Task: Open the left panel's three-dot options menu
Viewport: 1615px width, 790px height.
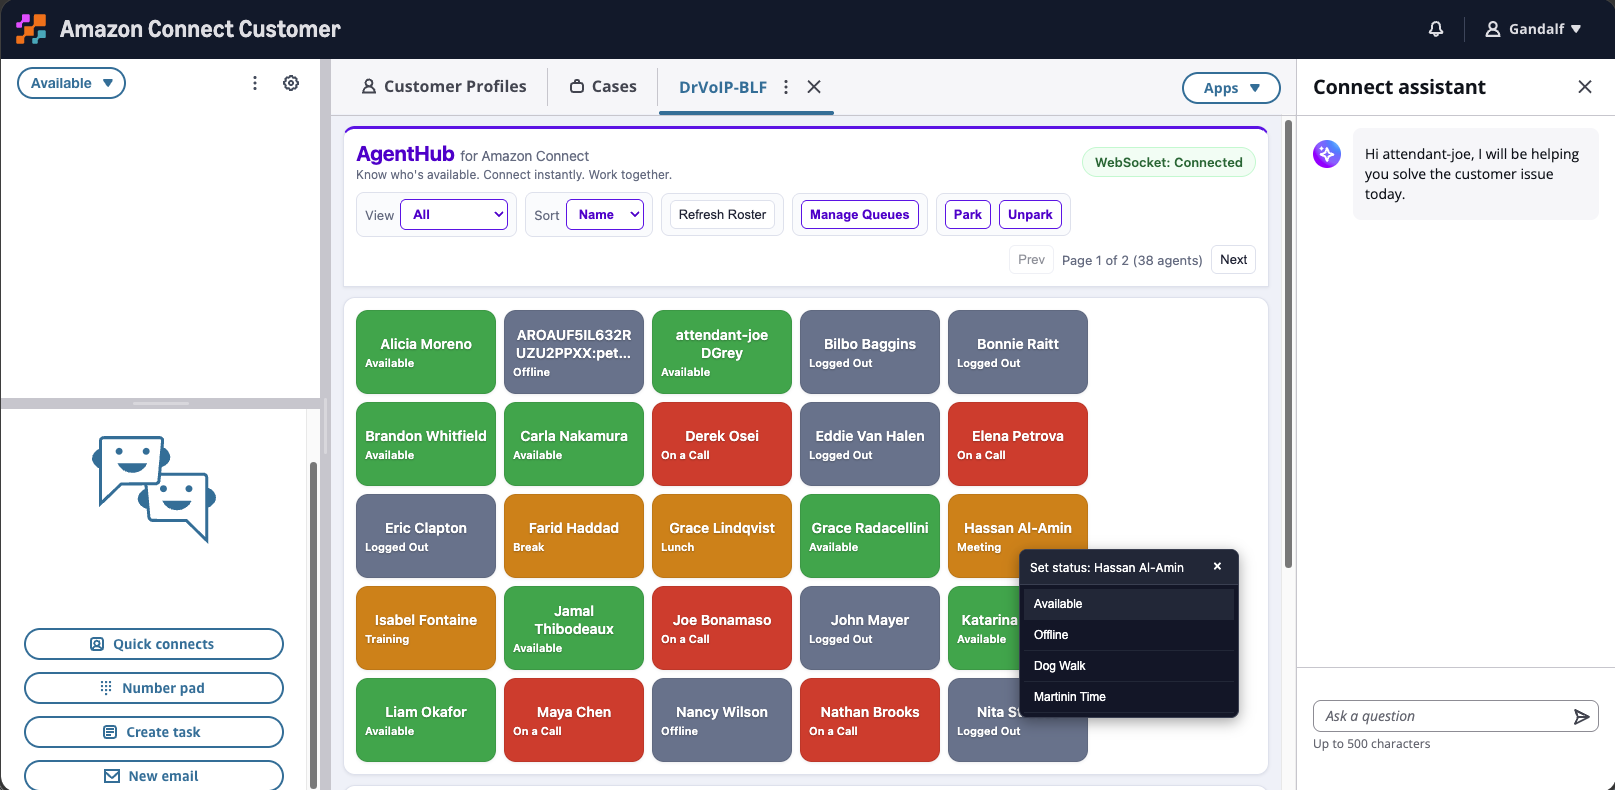Action: coord(255,83)
